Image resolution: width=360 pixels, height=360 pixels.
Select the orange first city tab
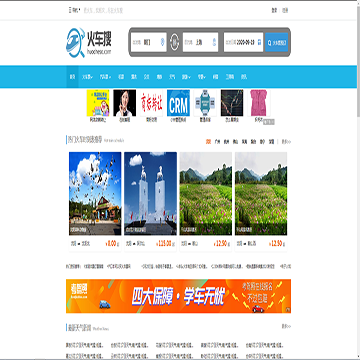coord(208,142)
